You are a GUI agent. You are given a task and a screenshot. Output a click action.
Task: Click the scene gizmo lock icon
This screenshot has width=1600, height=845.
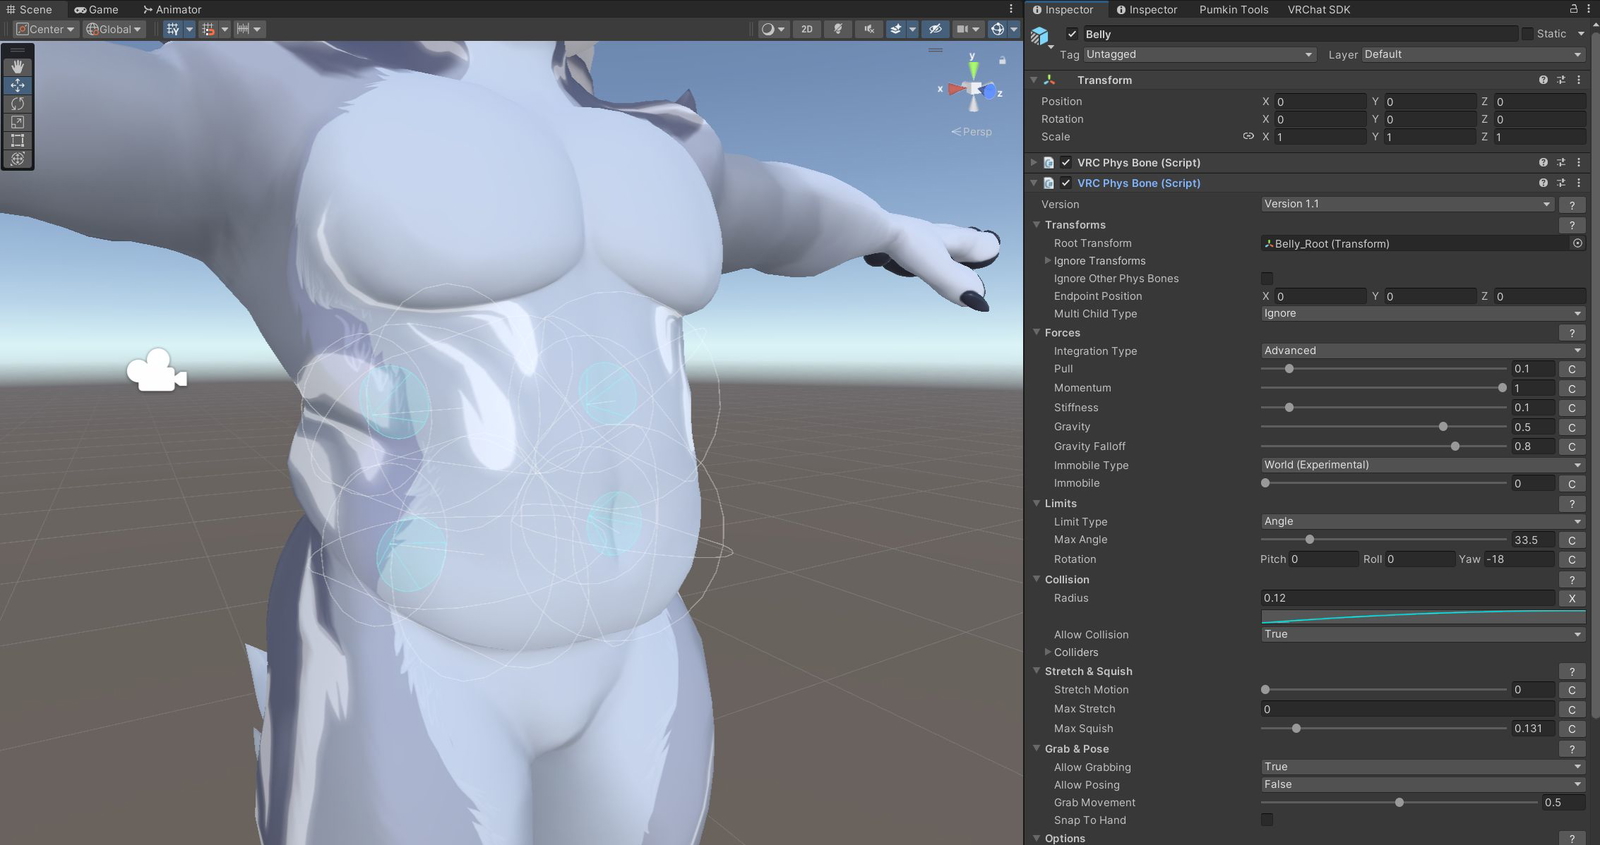click(x=1002, y=61)
